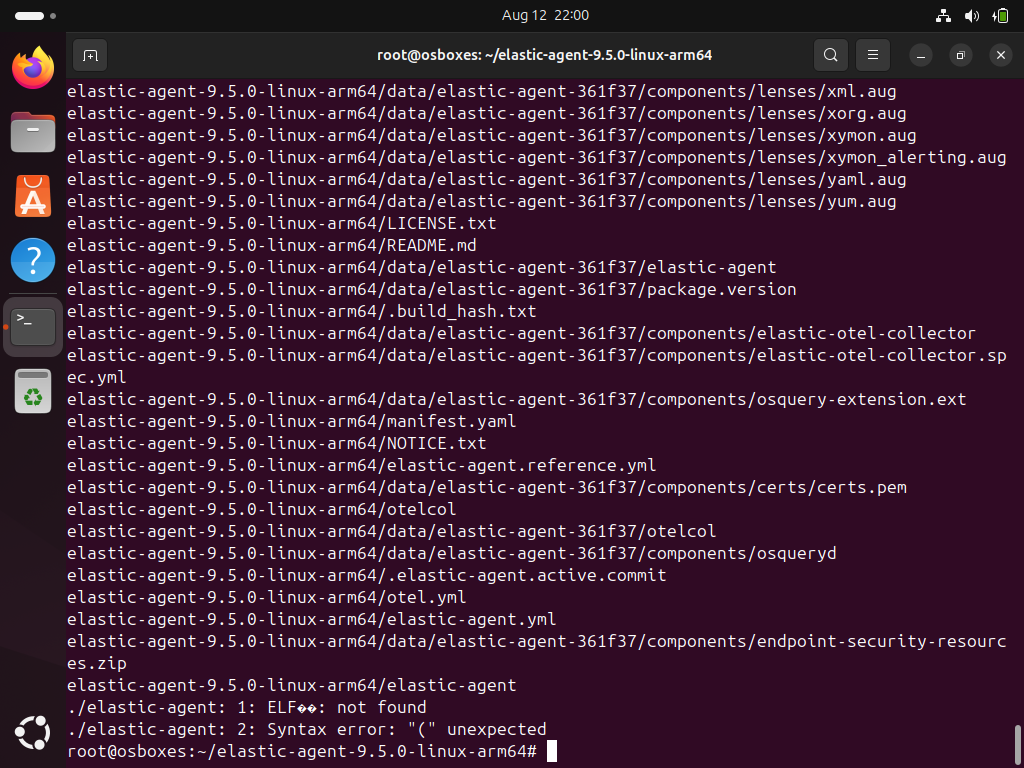This screenshot has width=1024, height=768.
Task: Click the terminal vertical scrollbar
Action: coord(1017,743)
